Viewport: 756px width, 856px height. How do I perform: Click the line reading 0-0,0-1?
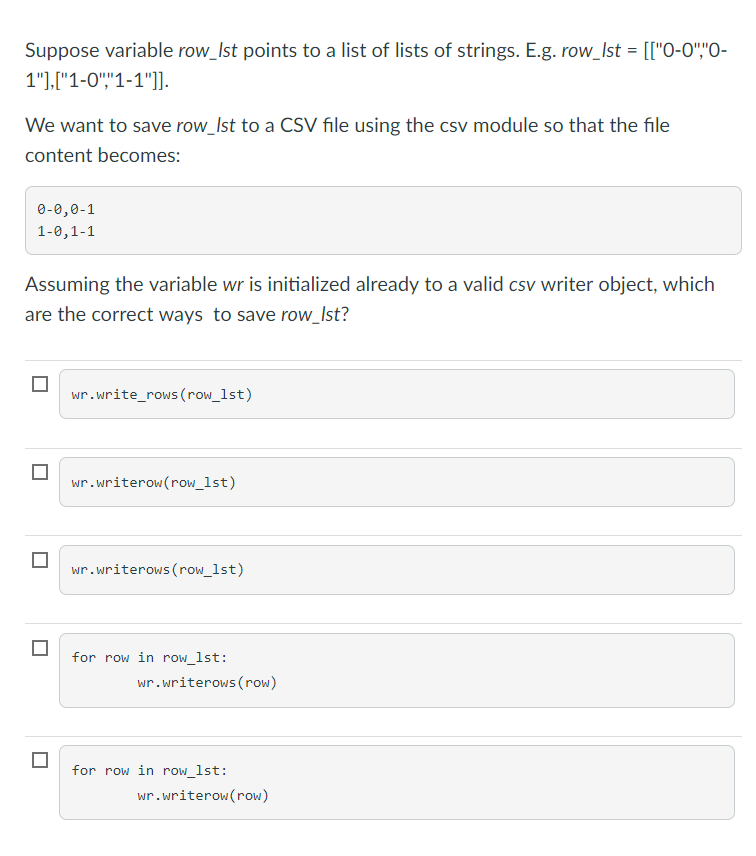[66, 209]
